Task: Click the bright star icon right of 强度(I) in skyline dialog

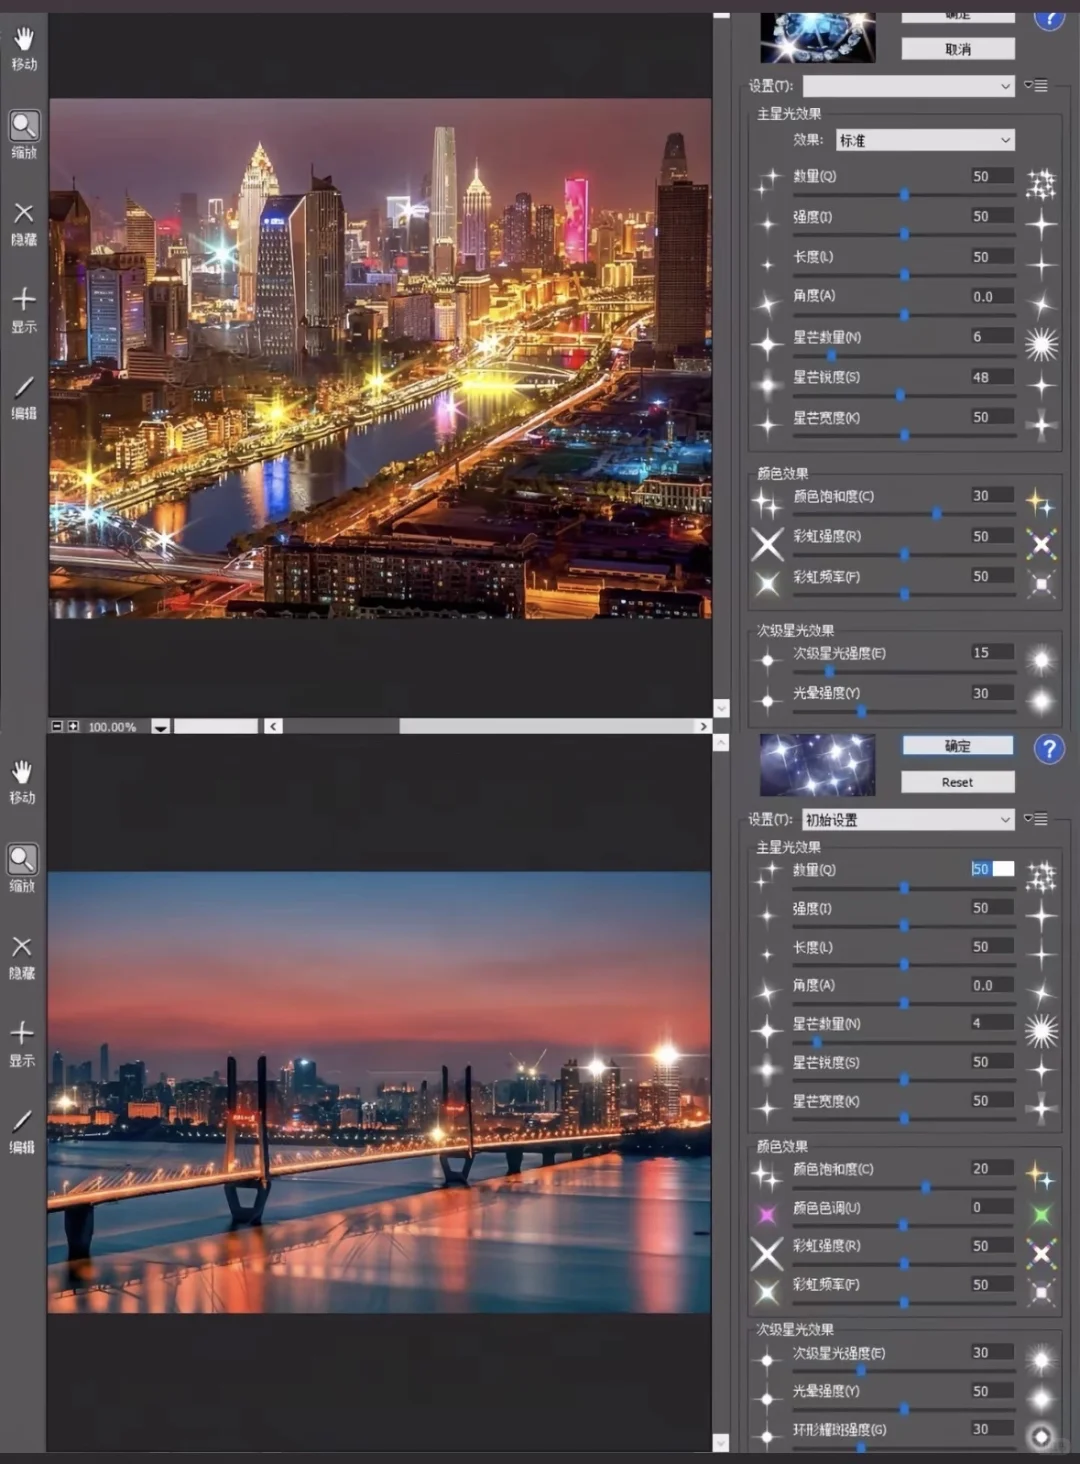Action: point(1041,223)
